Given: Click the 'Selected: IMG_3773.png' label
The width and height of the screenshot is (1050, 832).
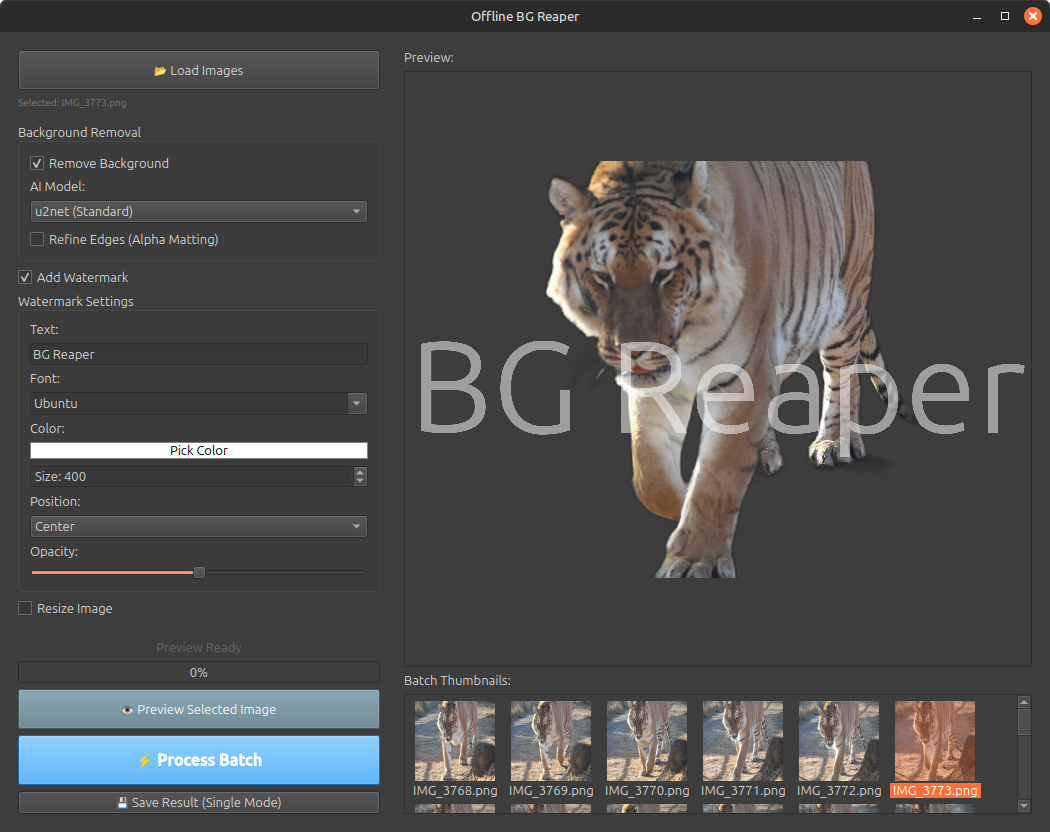Looking at the screenshot, I should [x=72, y=102].
